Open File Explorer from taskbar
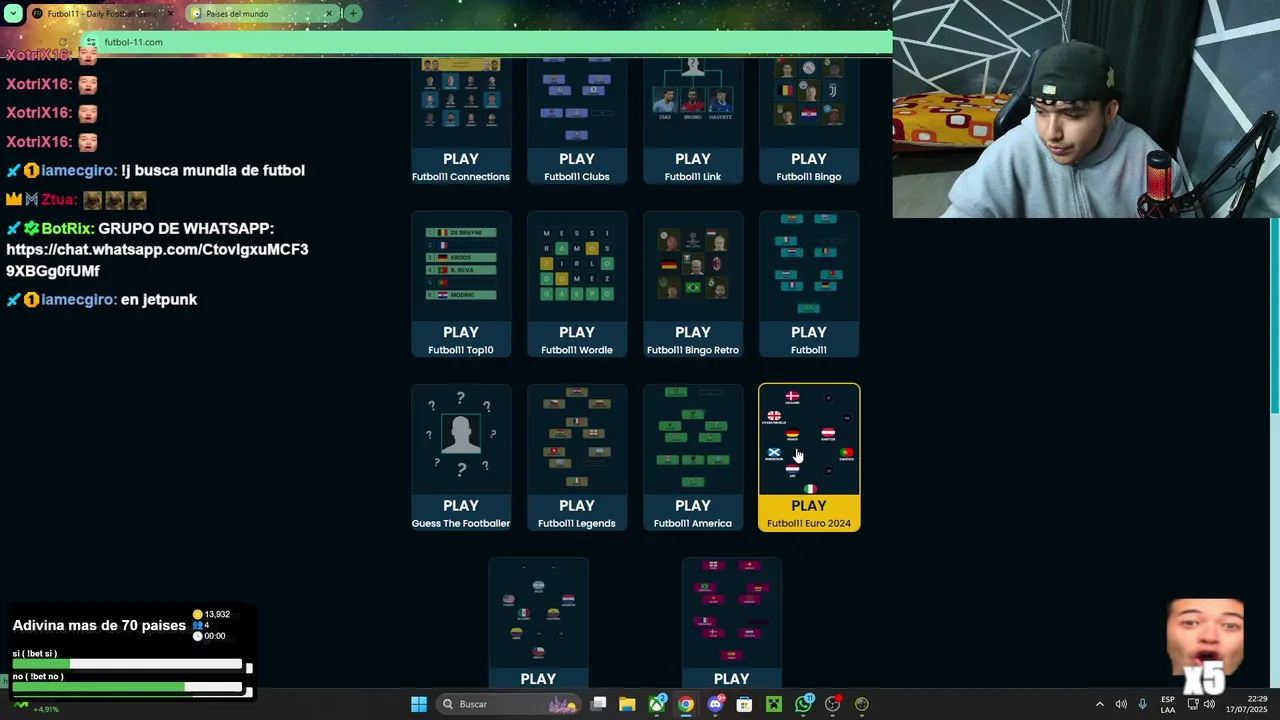Viewport: 1280px width, 720px height. pyautogui.click(x=627, y=704)
